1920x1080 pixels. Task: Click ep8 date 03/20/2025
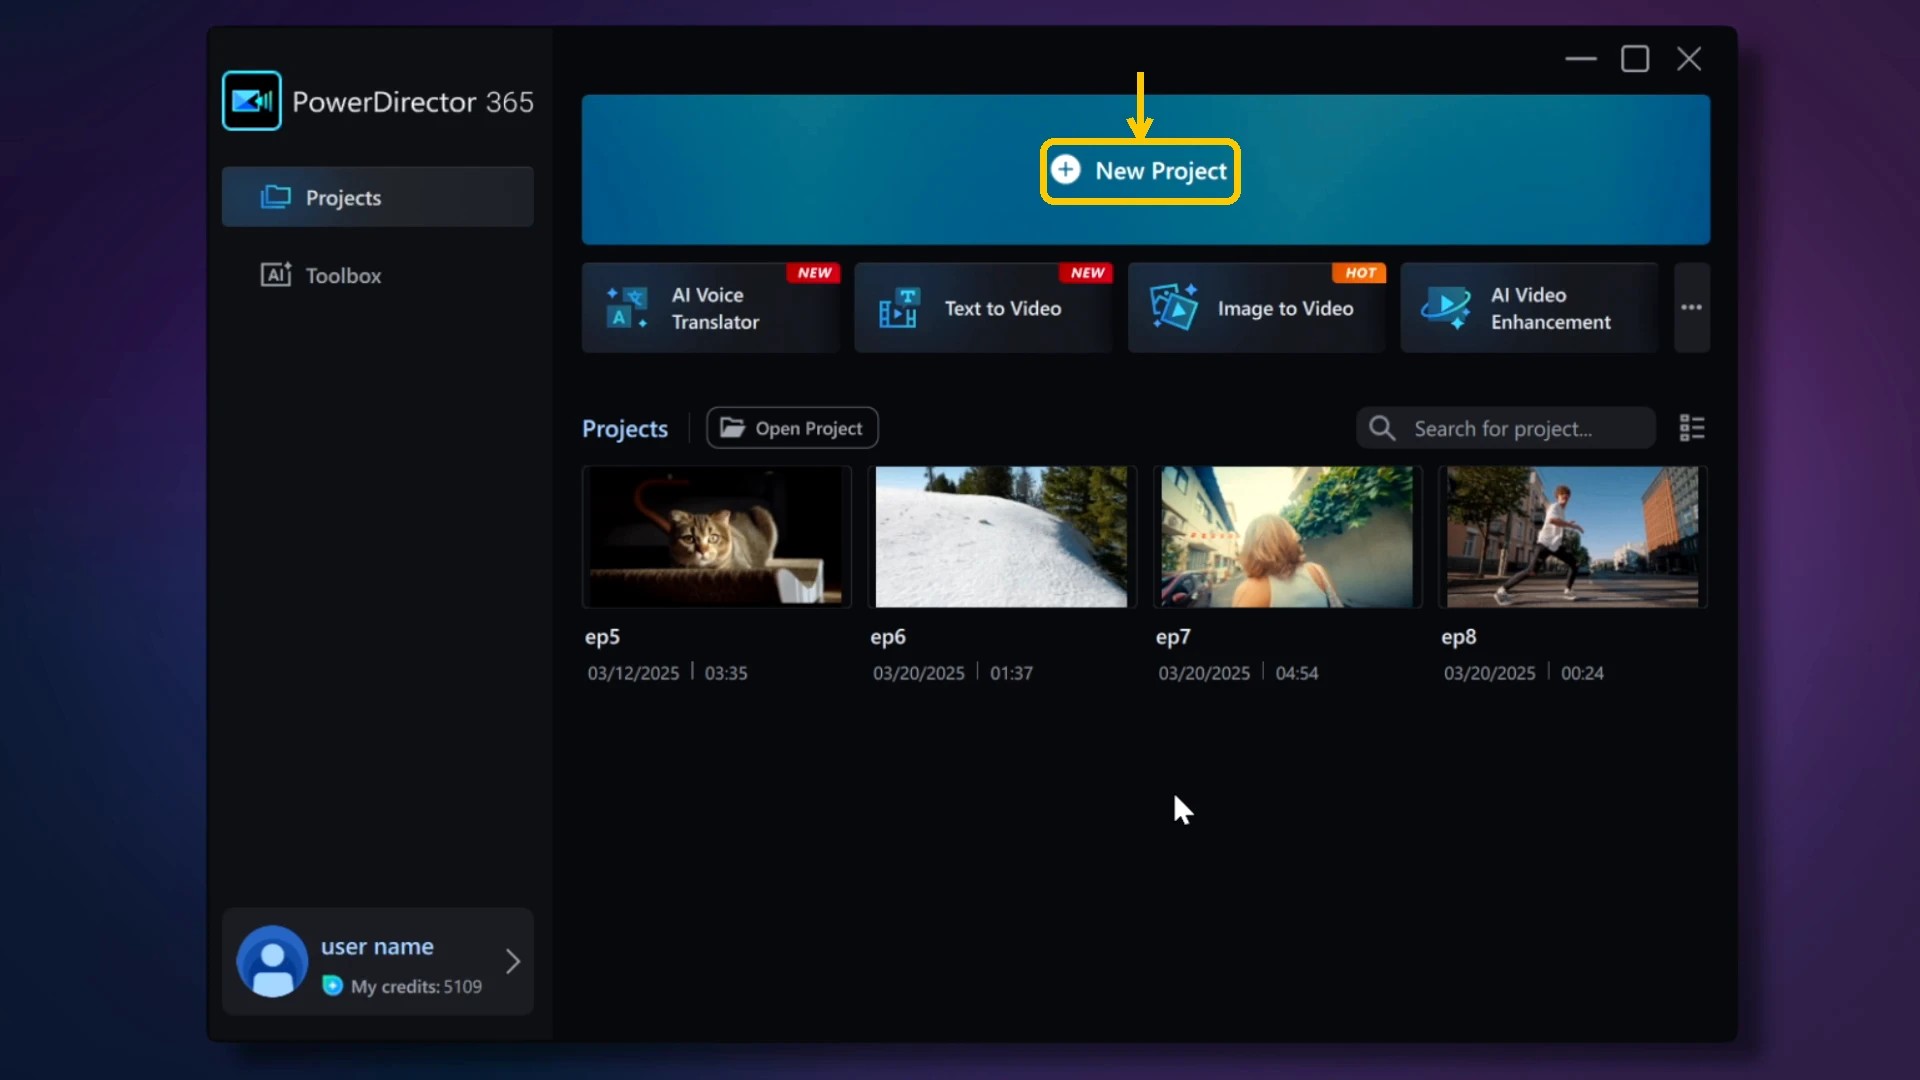[x=1489, y=673]
